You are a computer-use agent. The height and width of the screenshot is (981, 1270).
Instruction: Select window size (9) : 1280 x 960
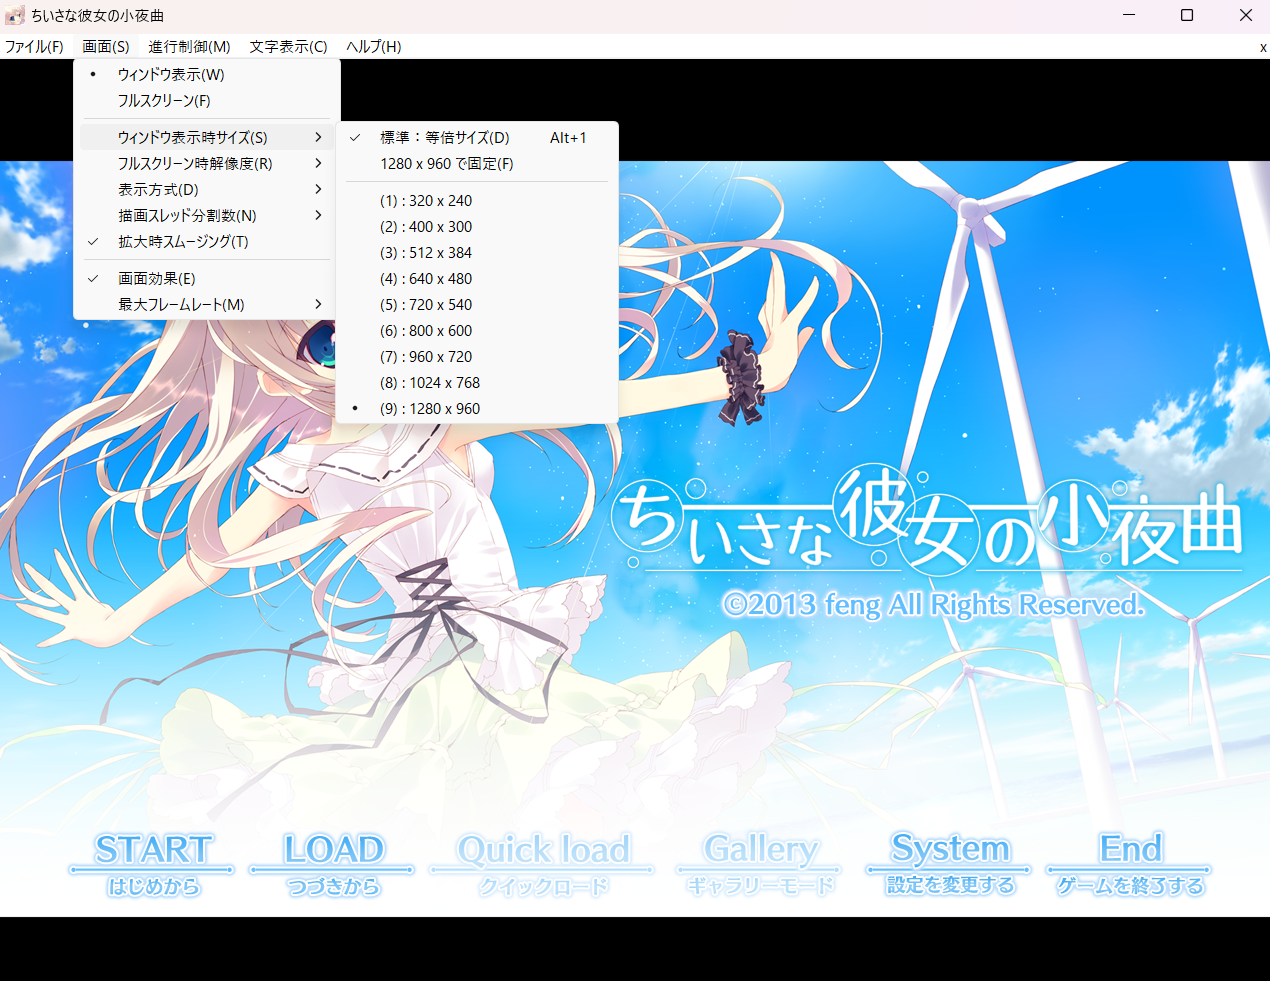tap(477, 409)
